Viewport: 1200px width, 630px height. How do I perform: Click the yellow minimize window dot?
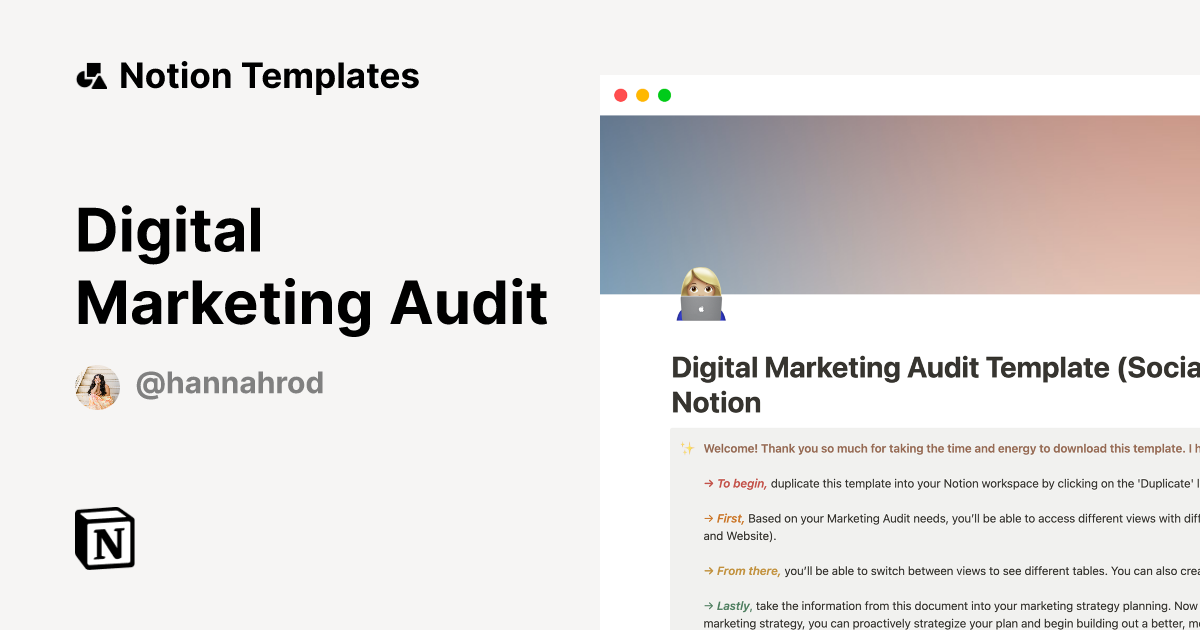click(642, 95)
